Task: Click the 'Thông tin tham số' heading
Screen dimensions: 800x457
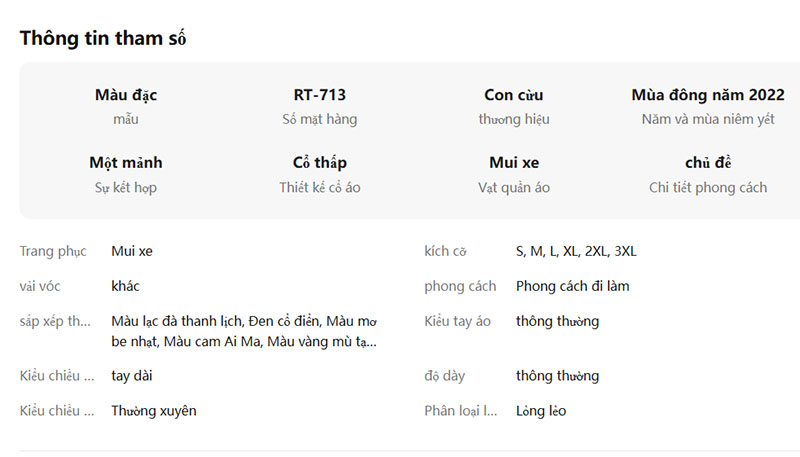Action: (x=103, y=38)
